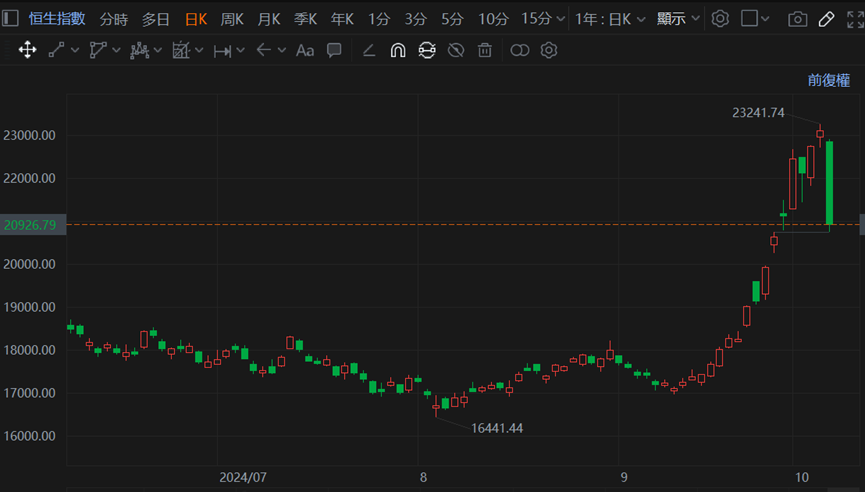This screenshot has height=492, width=865.
Task: Click the 23000.00 axis label
Action: 29,135
